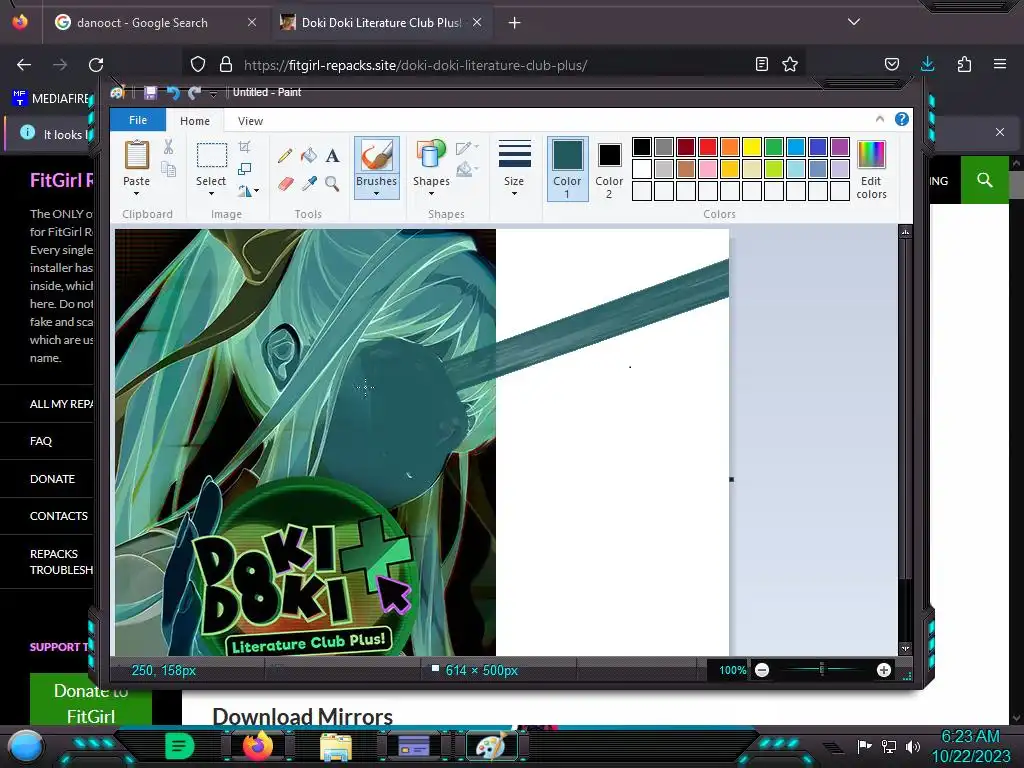1024x768 pixels.
Task: Switch to the Home ribbon tab
Action: (x=195, y=121)
